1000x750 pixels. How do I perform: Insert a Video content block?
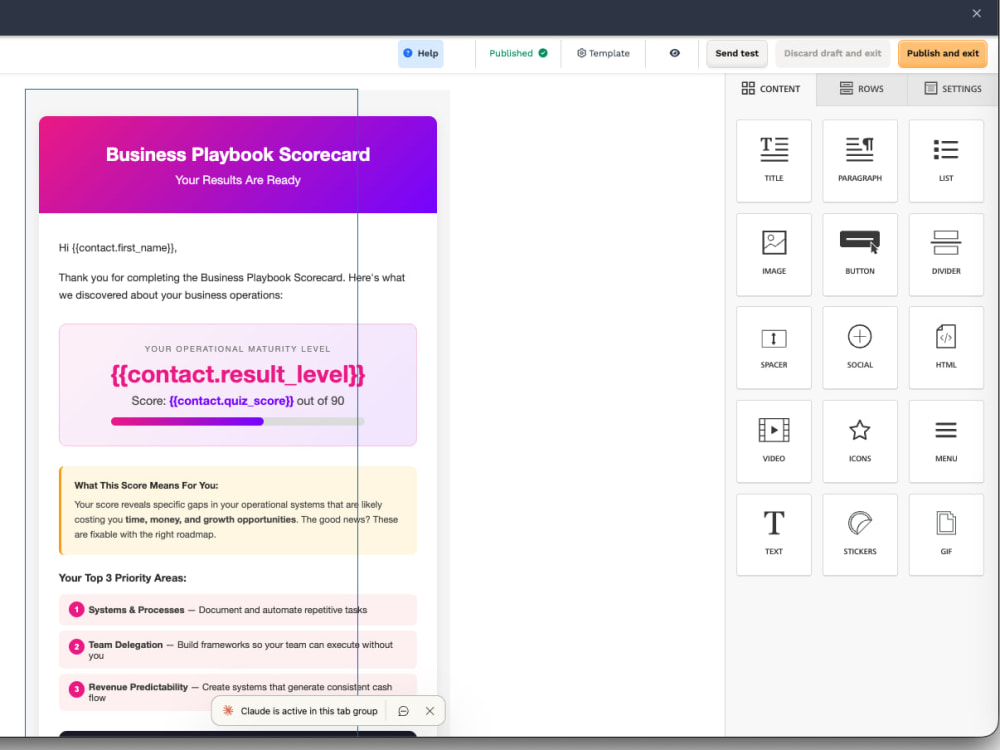tap(774, 441)
